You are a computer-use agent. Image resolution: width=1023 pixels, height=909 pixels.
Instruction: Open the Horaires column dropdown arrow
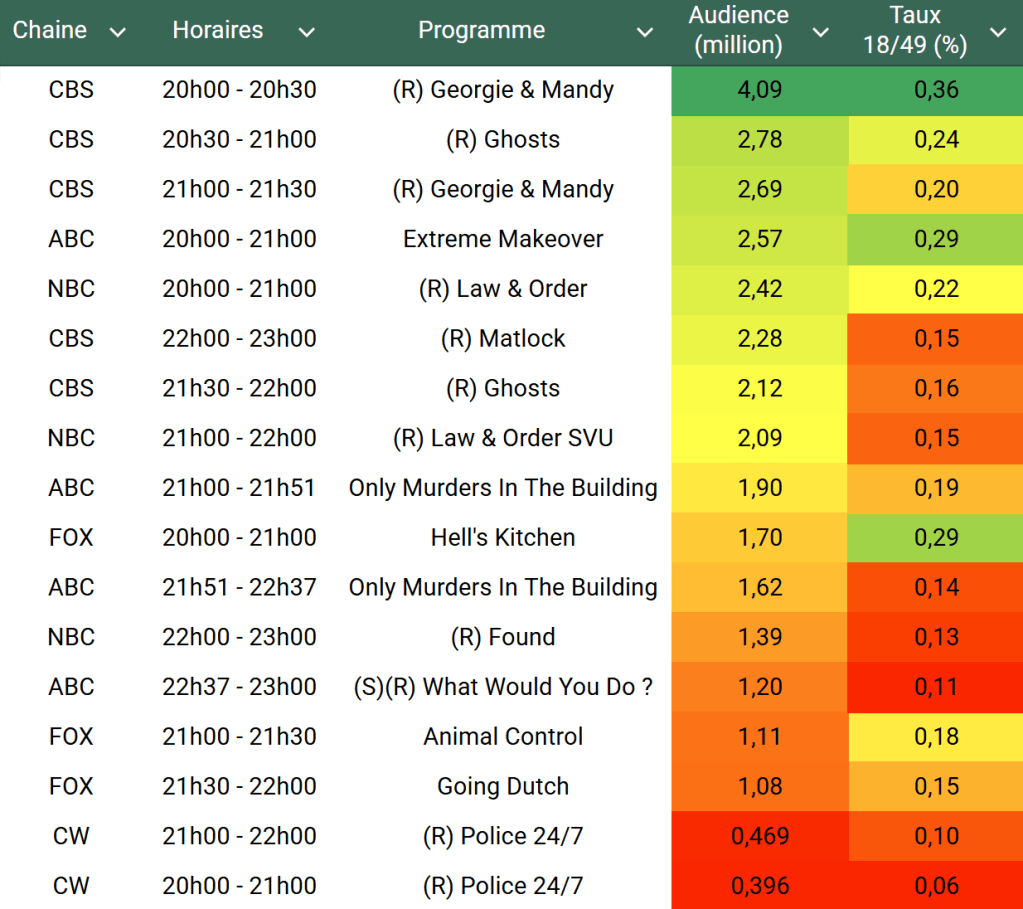click(x=306, y=32)
